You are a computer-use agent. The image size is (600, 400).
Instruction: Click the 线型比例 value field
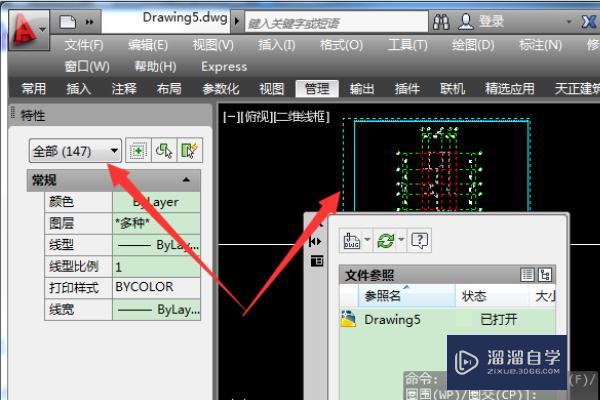pyautogui.click(x=156, y=266)
